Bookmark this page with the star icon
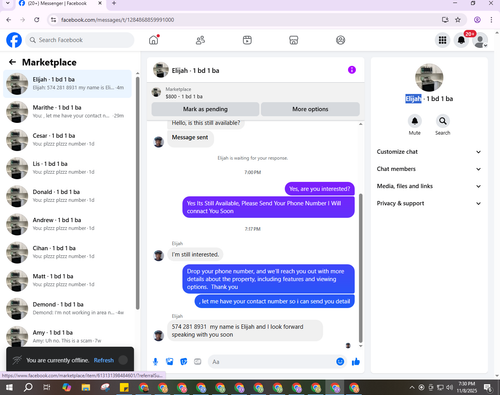 pyautogui.click(x=458, y=20)
